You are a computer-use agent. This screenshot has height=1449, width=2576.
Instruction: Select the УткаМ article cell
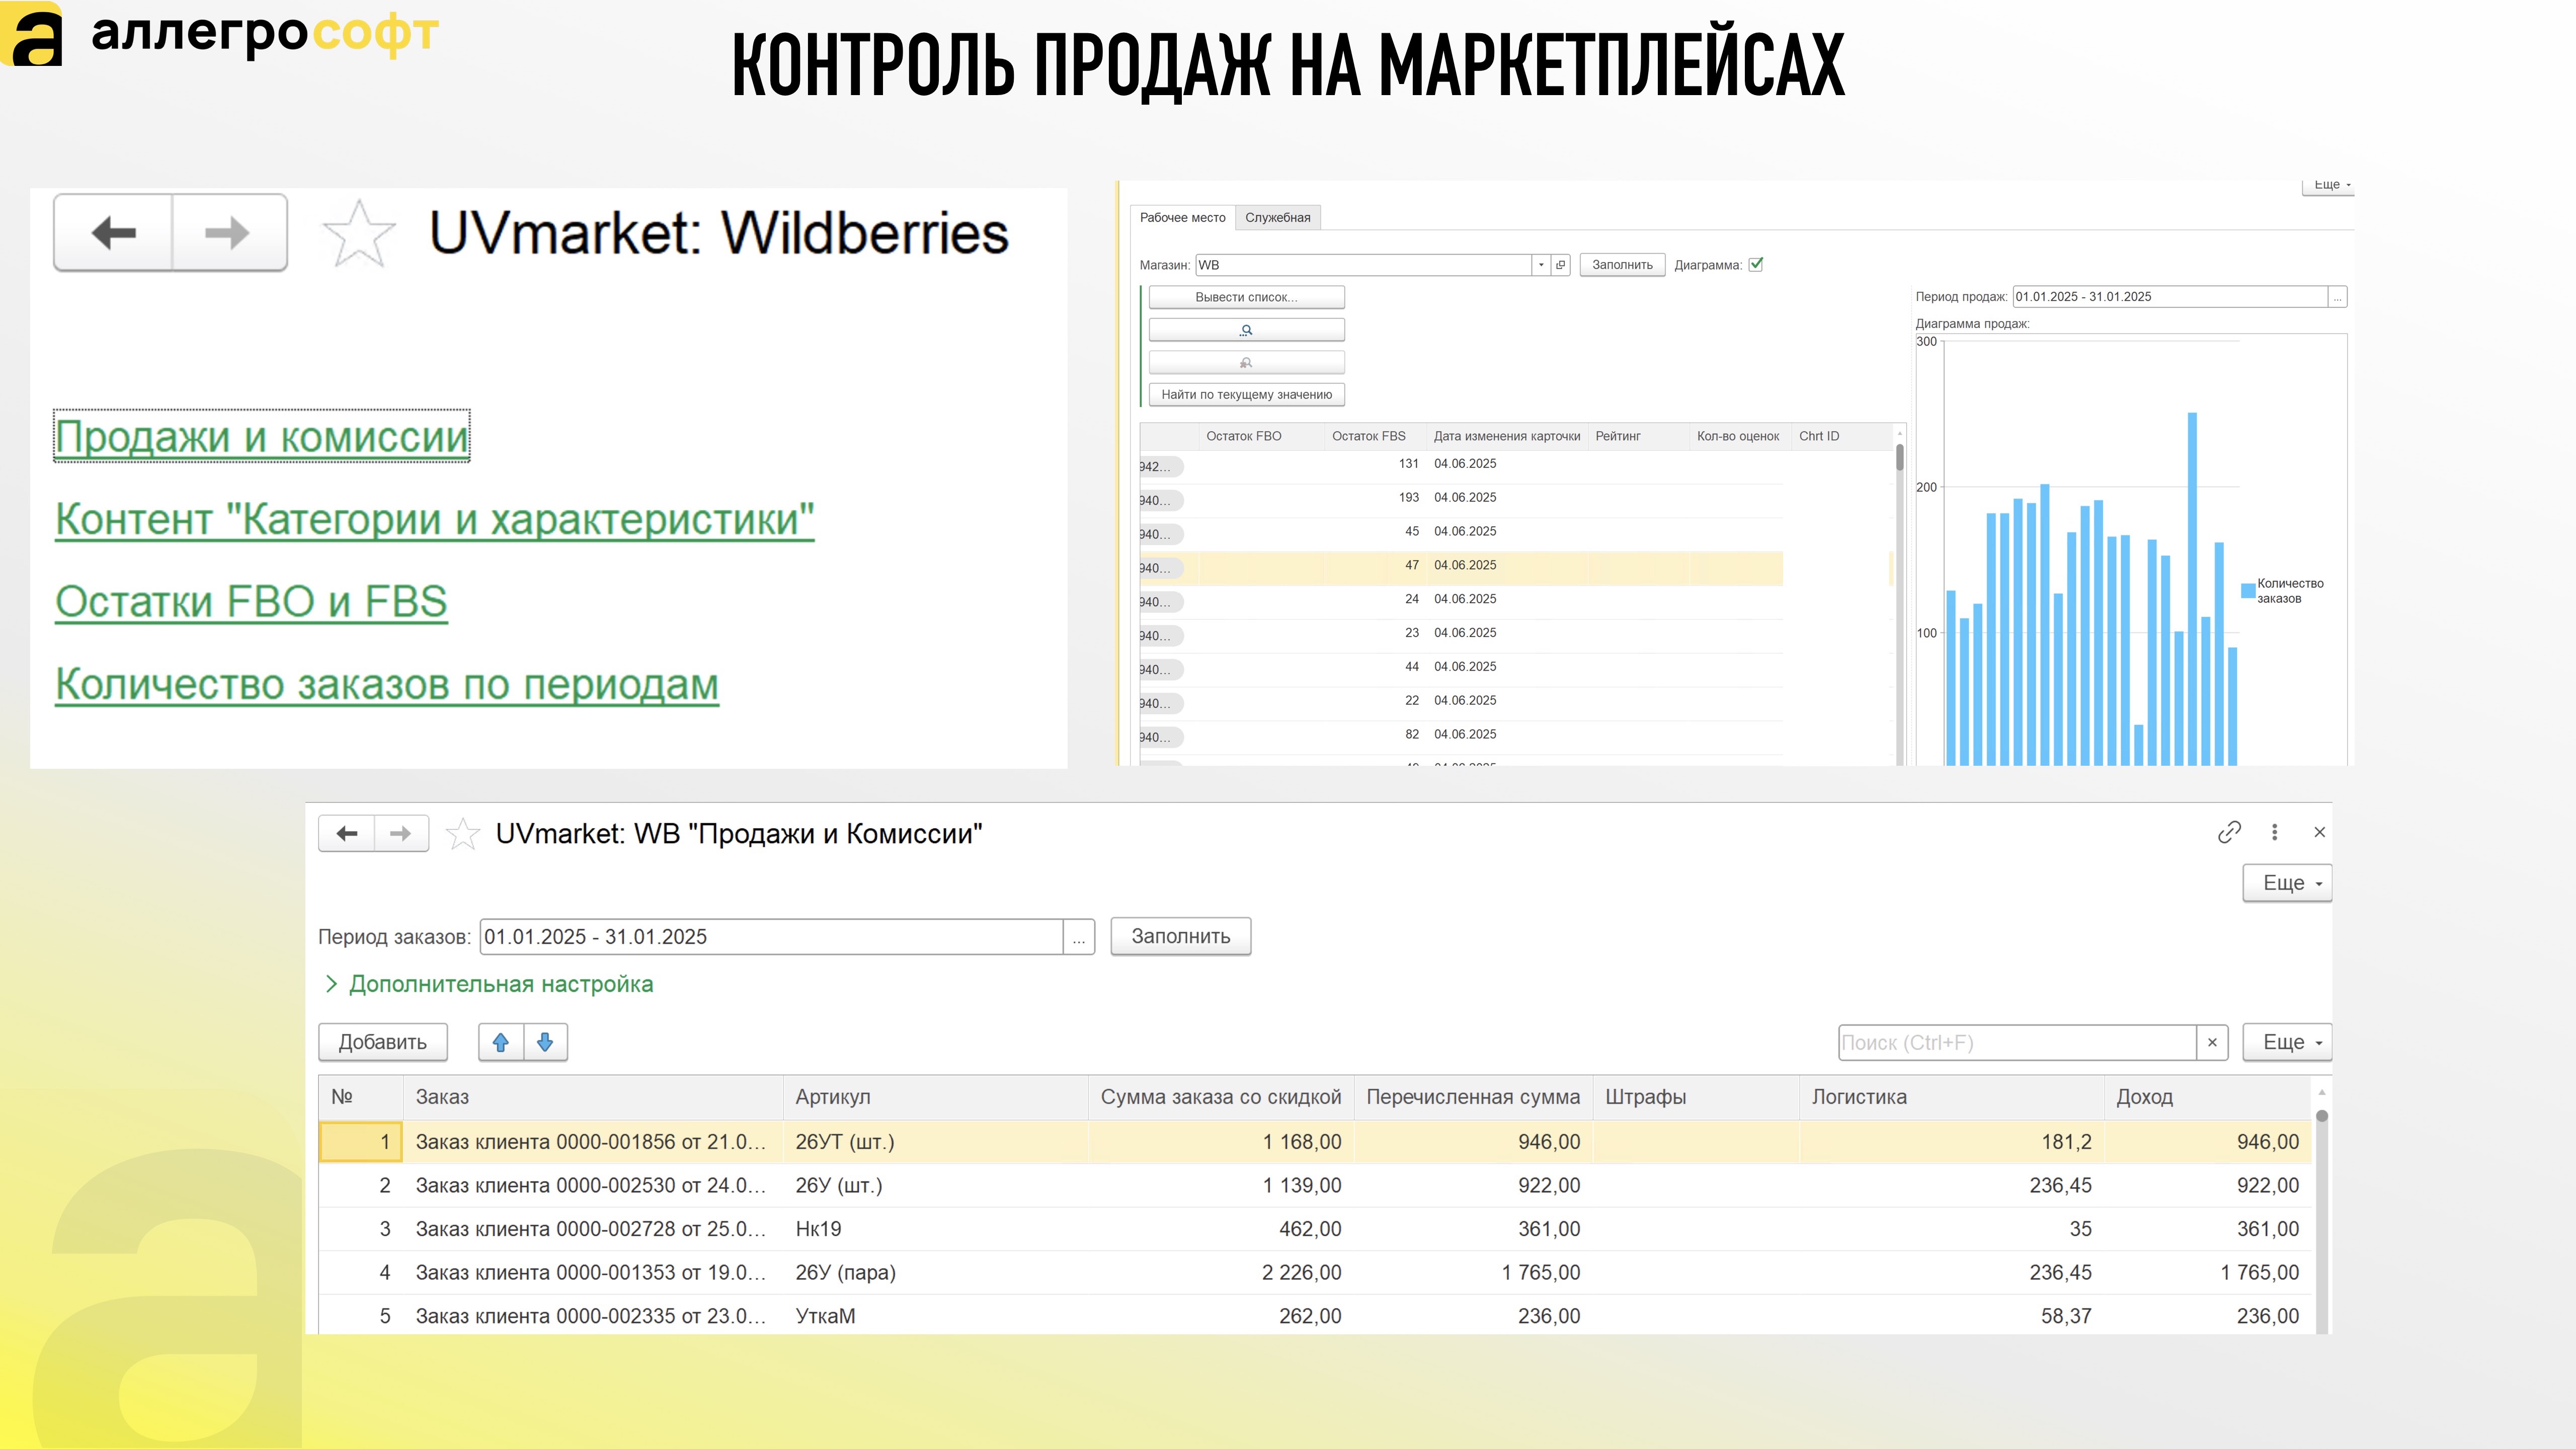coord(936,1316)
